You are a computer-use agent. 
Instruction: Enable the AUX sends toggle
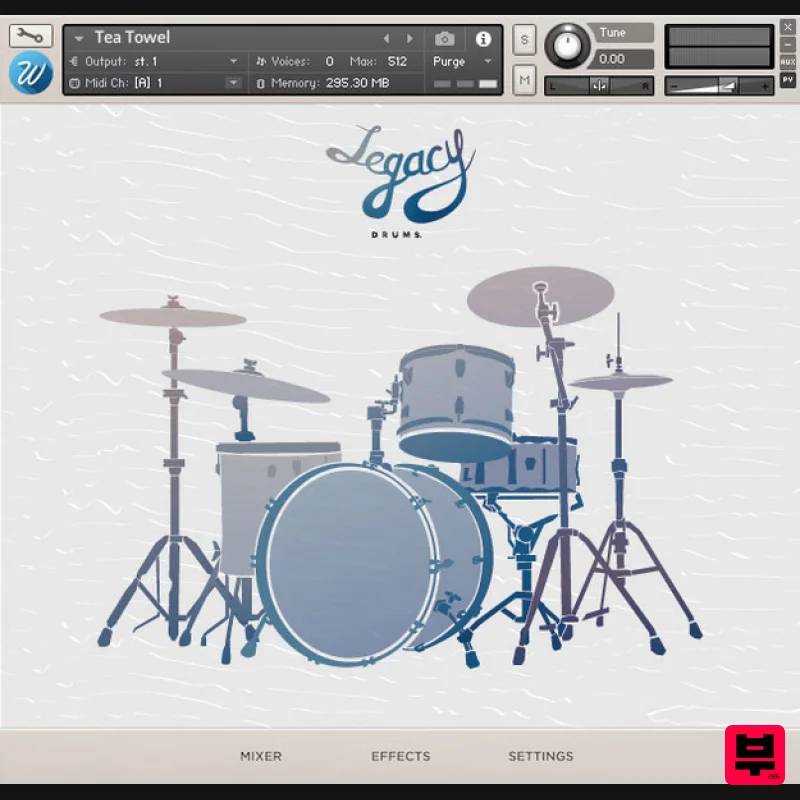[x=789, y=62]
